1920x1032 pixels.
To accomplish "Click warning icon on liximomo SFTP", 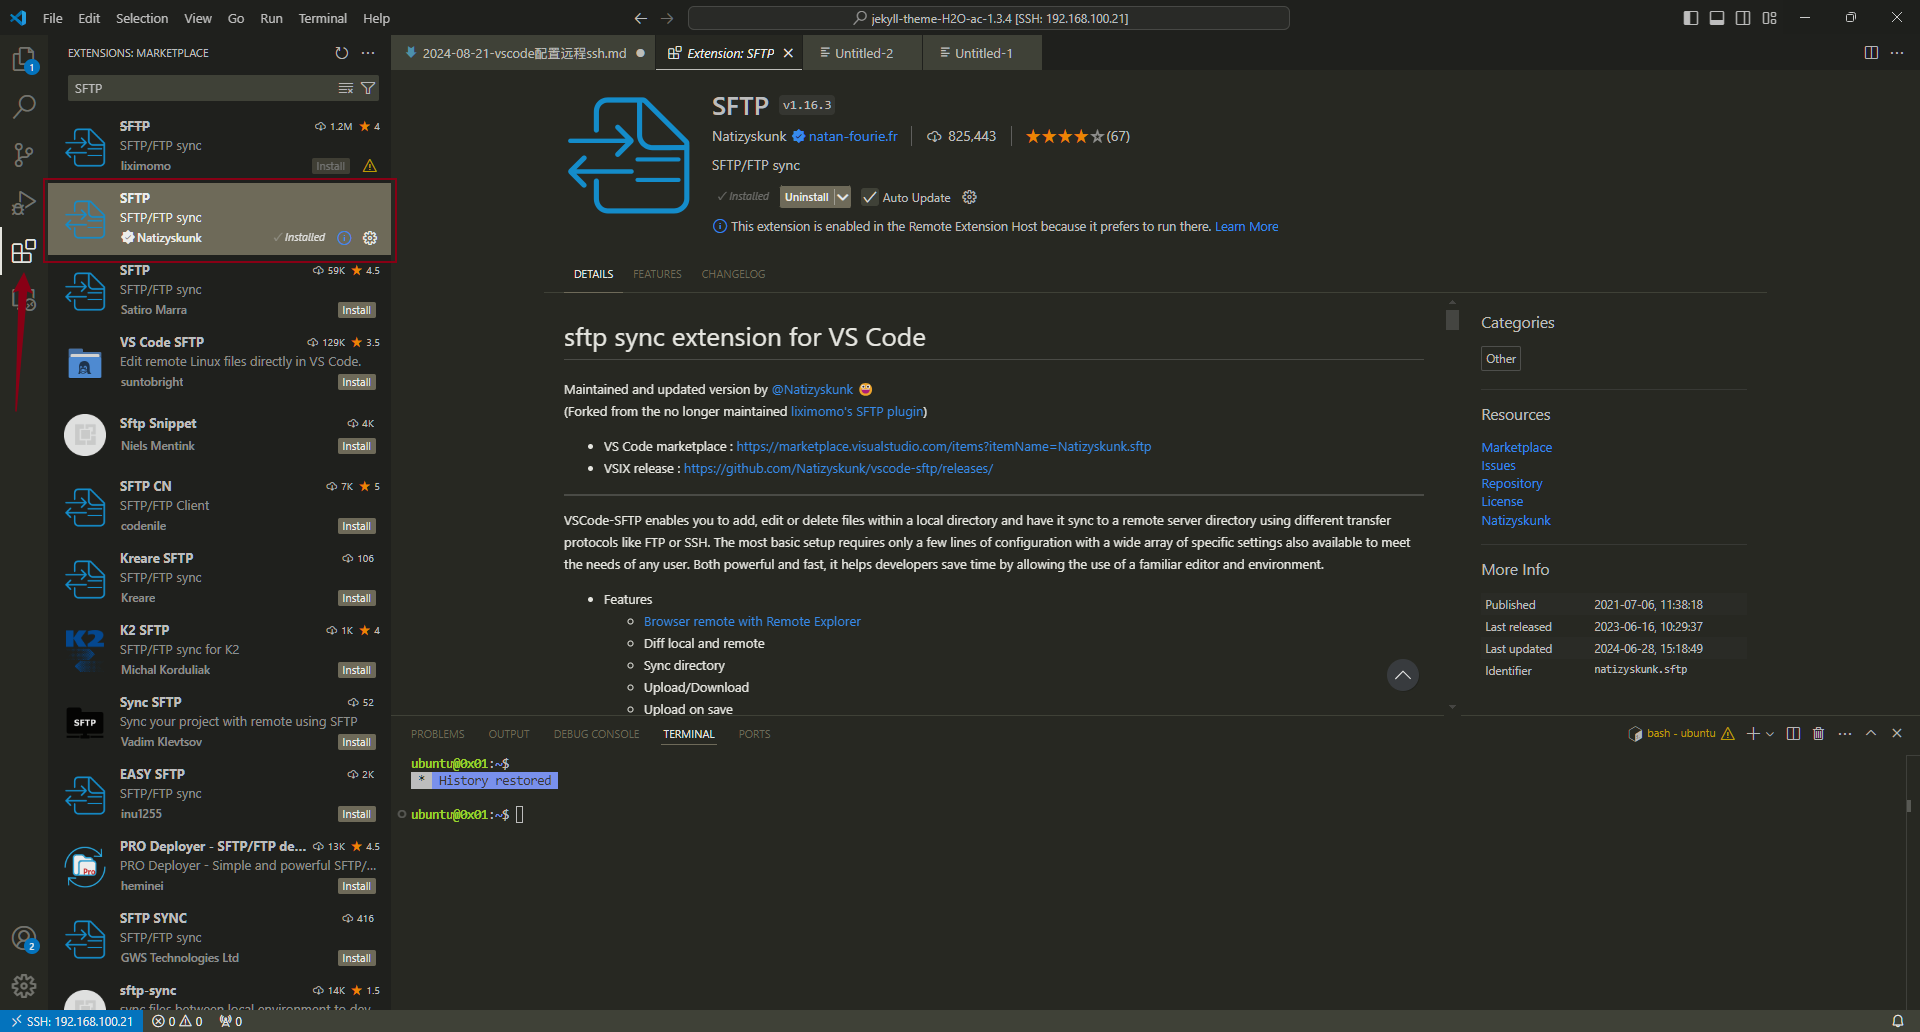I will 370,166.
